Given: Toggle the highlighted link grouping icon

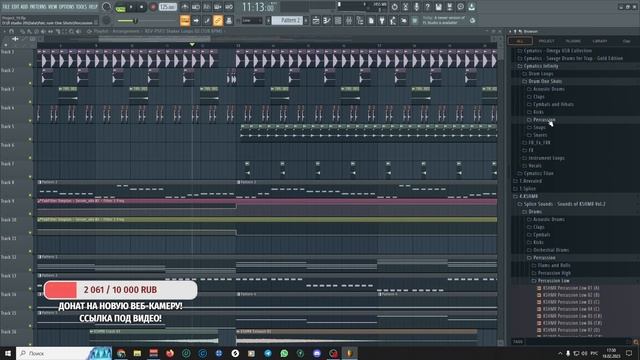Looking at the screenshot, I should [218, 20].
